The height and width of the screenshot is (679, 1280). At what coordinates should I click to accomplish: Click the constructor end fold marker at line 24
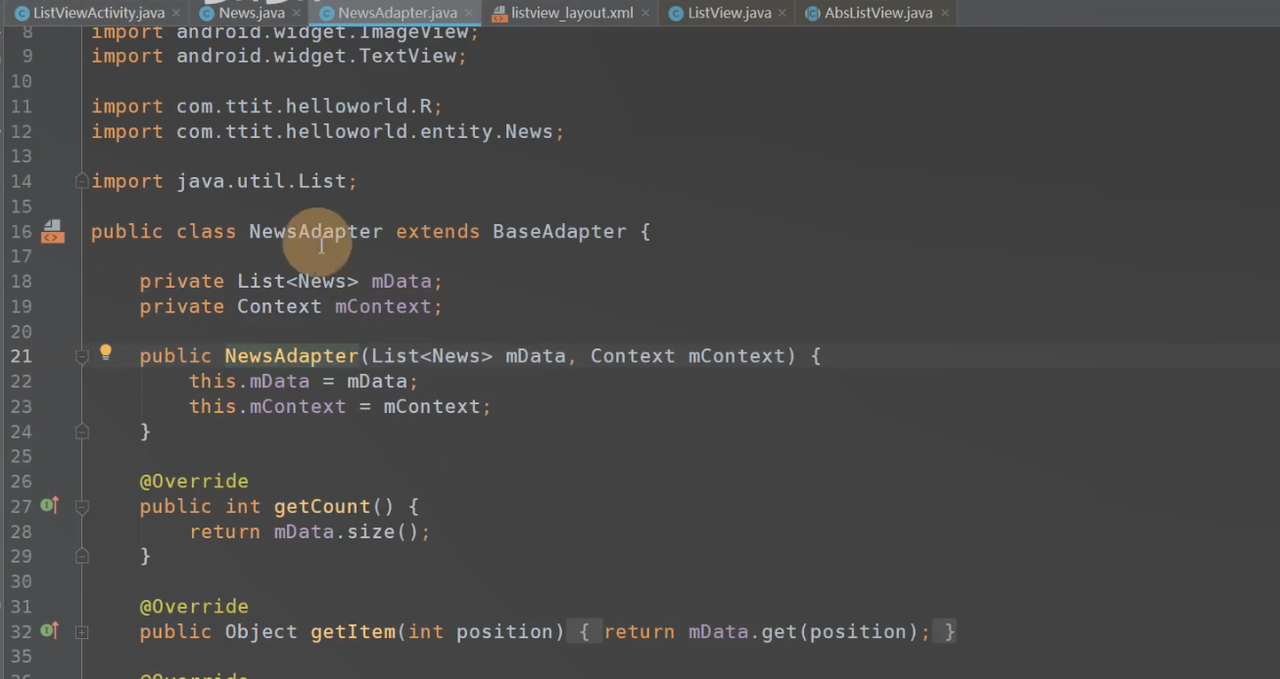pos(82,431)
